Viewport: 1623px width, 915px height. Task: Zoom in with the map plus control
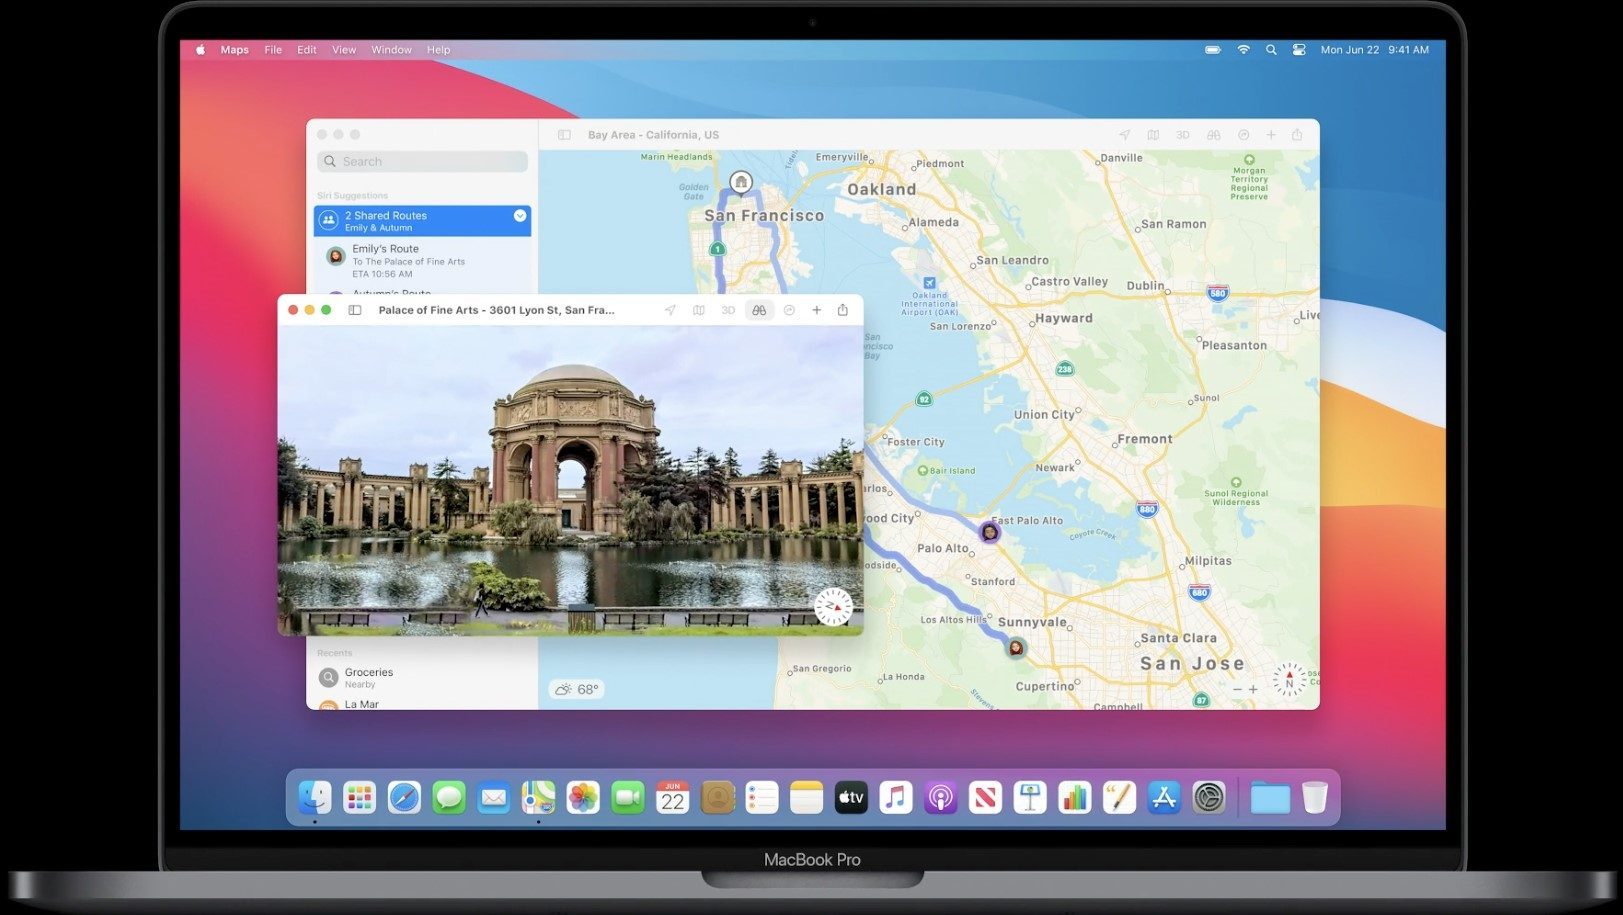(x=1253, y=689)
